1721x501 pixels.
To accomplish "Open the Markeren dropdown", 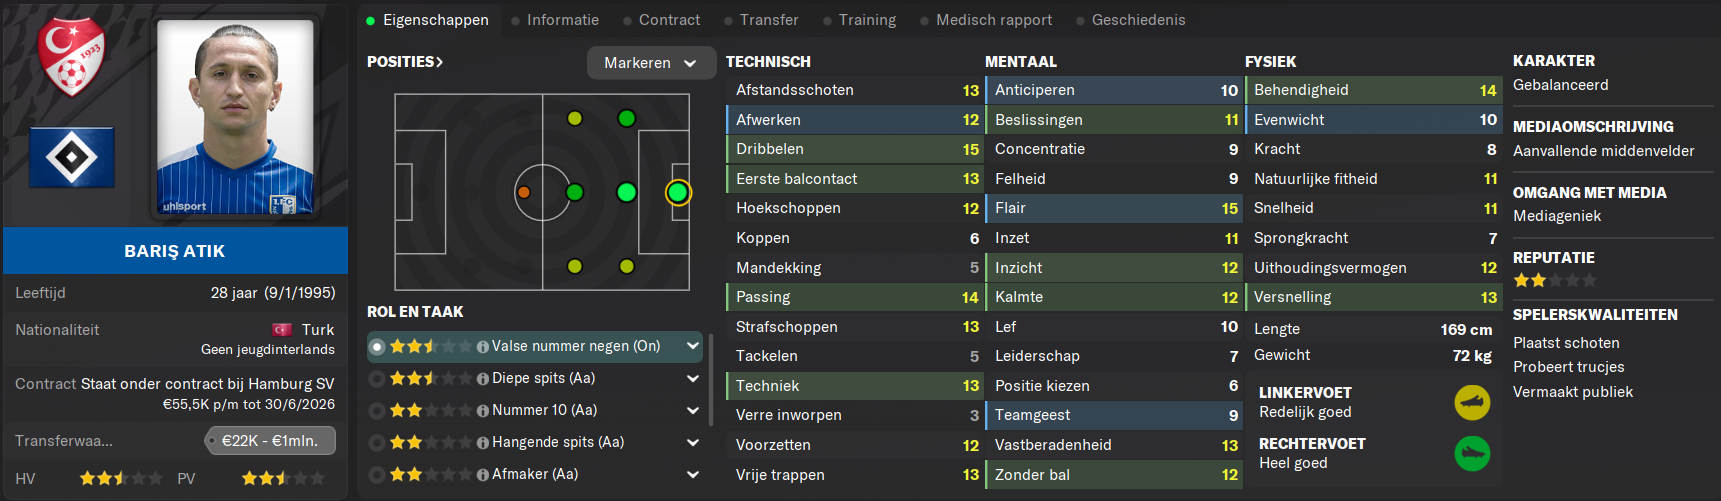I will click(x=651, y=63).
